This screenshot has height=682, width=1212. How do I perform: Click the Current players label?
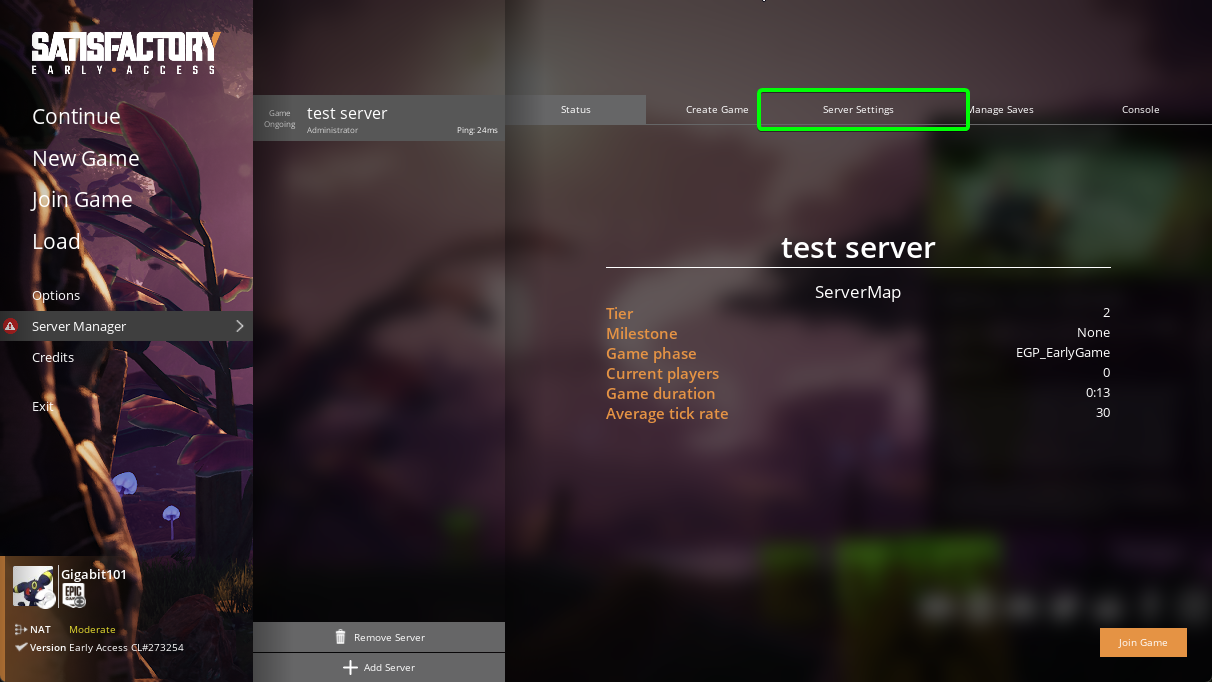[662, 373]
